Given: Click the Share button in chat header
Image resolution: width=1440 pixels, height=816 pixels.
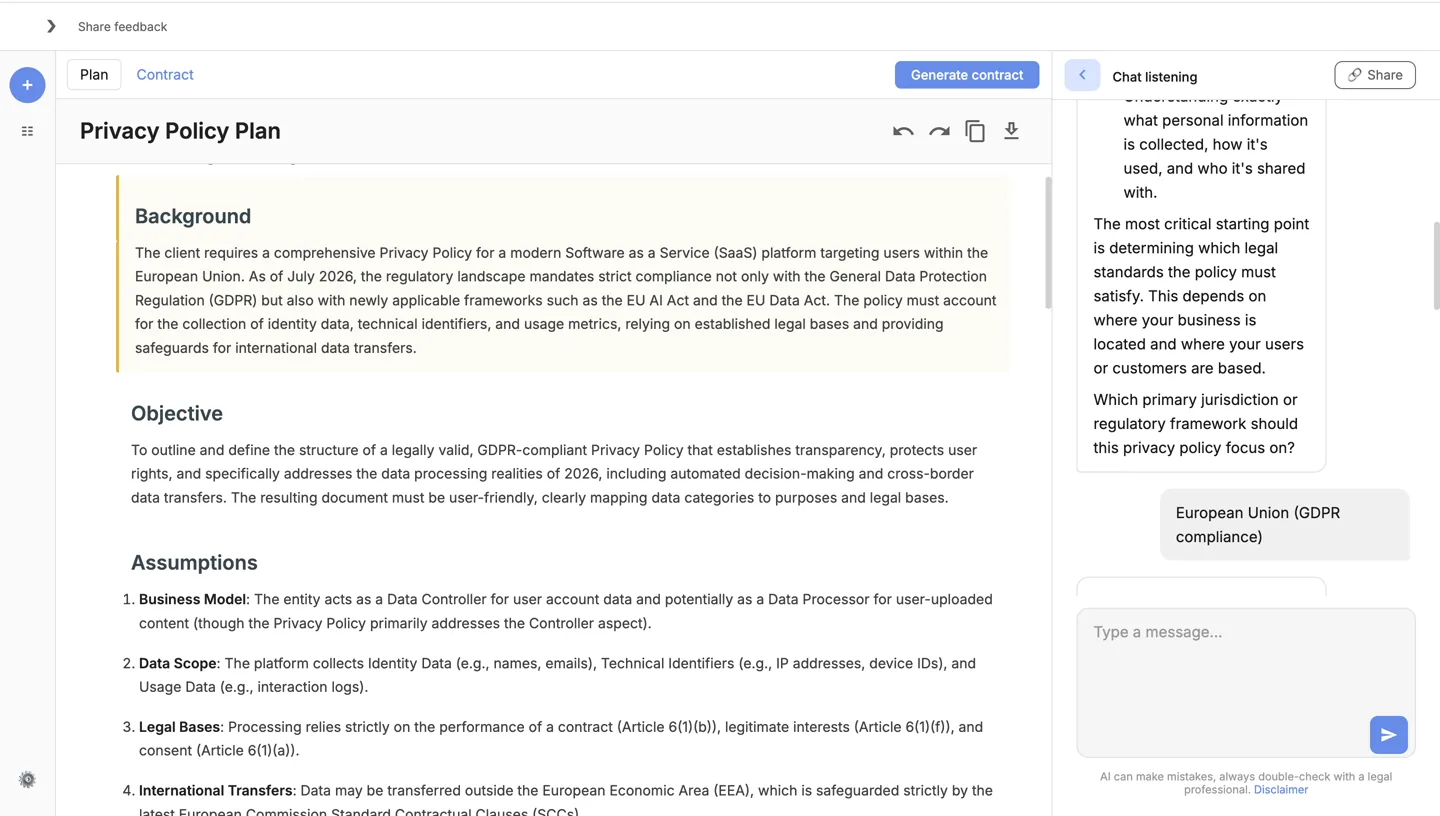Looking at the screenshot, I should coord(1374,75).
